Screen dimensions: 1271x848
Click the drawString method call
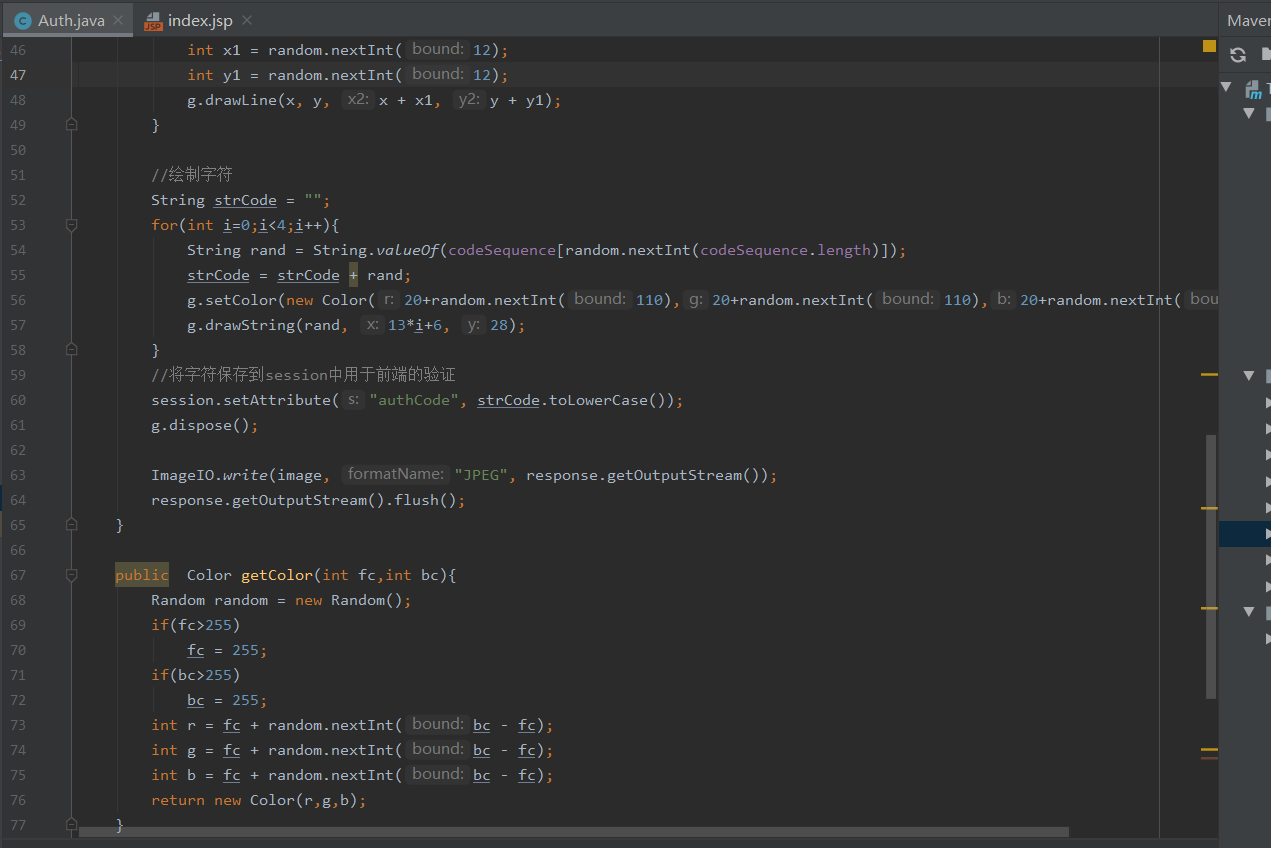(250, 325)
